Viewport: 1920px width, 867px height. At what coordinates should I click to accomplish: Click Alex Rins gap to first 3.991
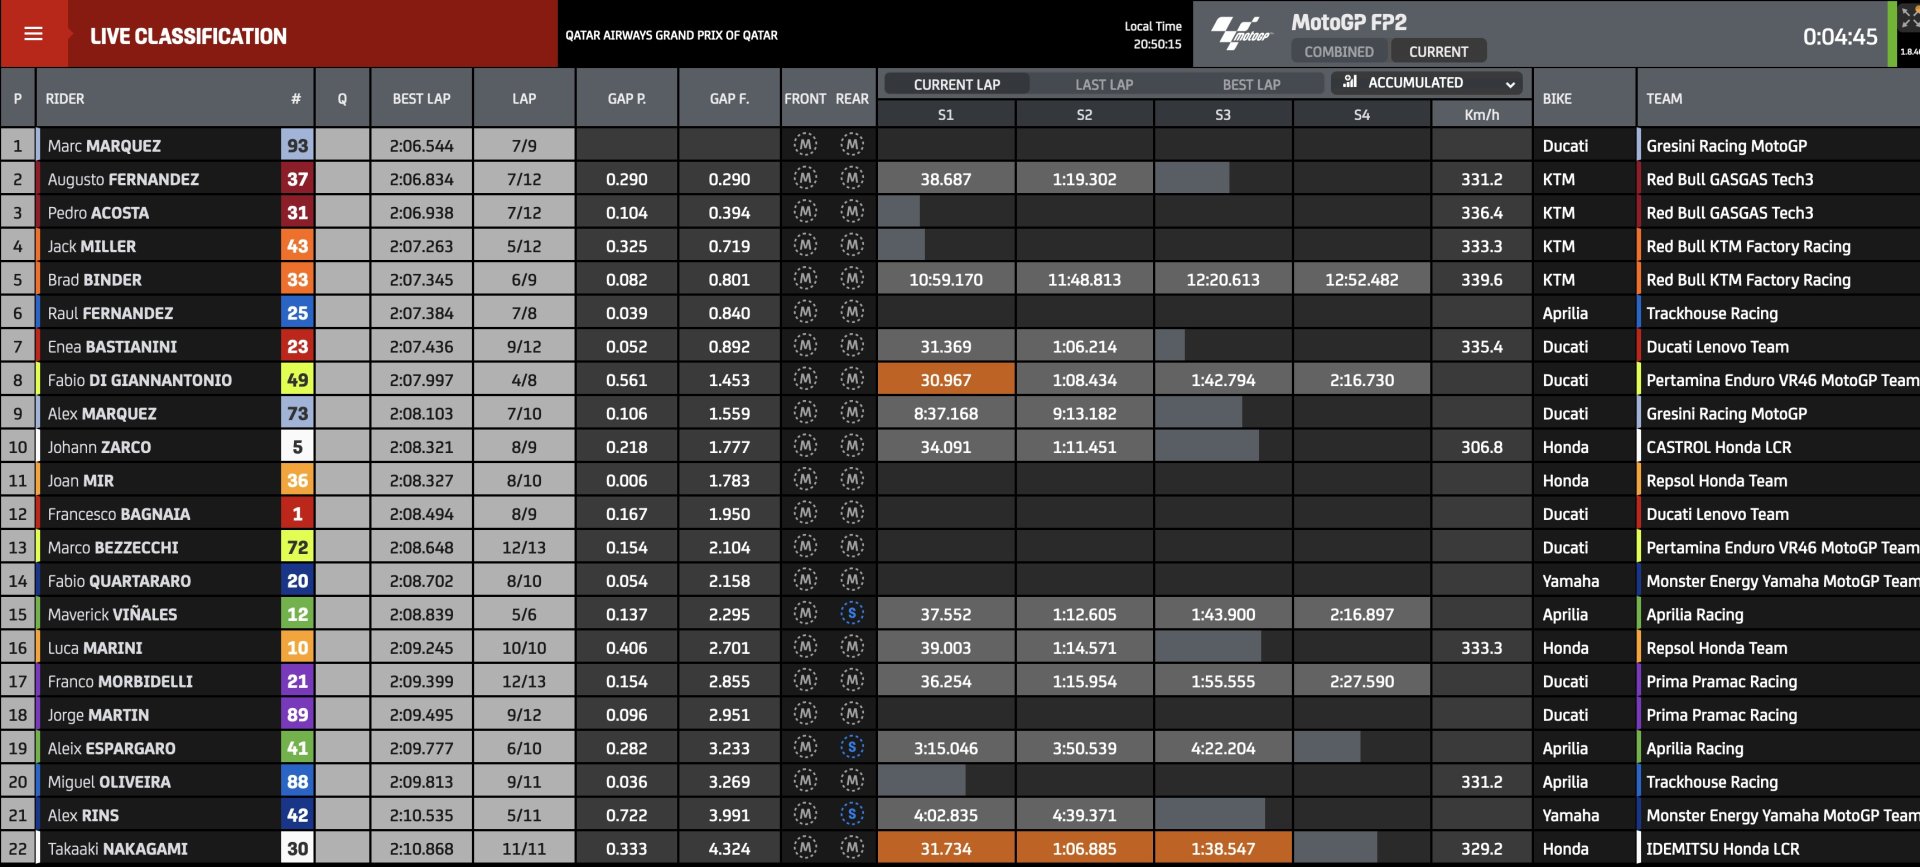point(729,815)
